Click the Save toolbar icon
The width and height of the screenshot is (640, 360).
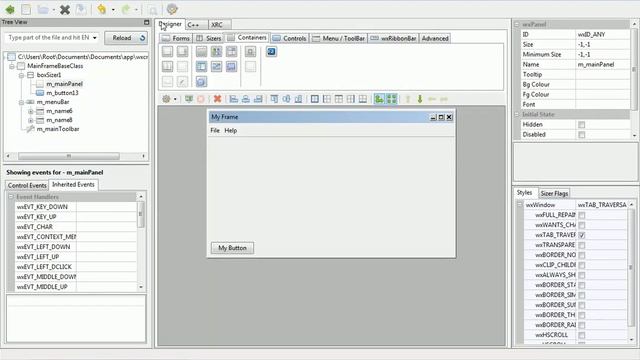click(x=80, y=9)
